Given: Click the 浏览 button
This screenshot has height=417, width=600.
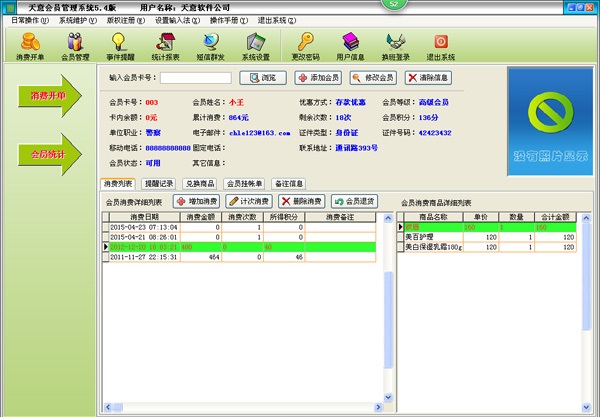Looking at the screenshot, I should (x=263, y=78).
